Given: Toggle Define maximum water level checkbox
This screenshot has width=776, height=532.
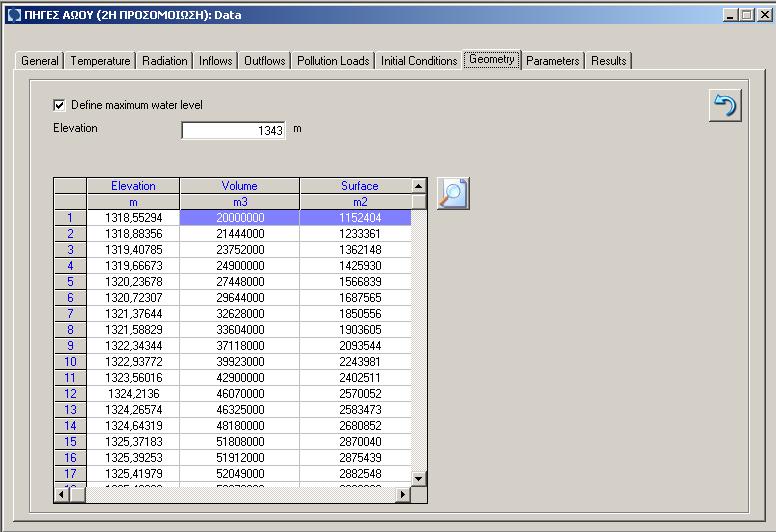Looking at the screenshot, I should click(x=59, y=105).
